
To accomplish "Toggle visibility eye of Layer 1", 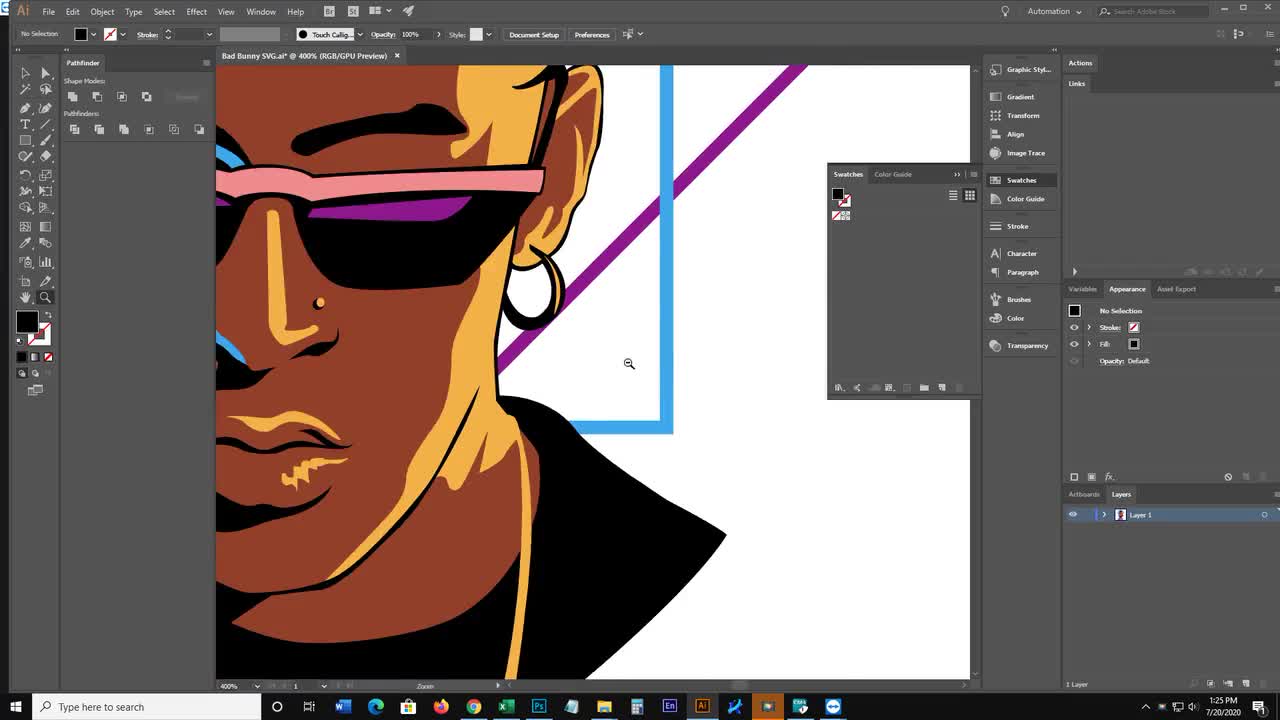I will pyautogui.click(x=1073, y=515).
